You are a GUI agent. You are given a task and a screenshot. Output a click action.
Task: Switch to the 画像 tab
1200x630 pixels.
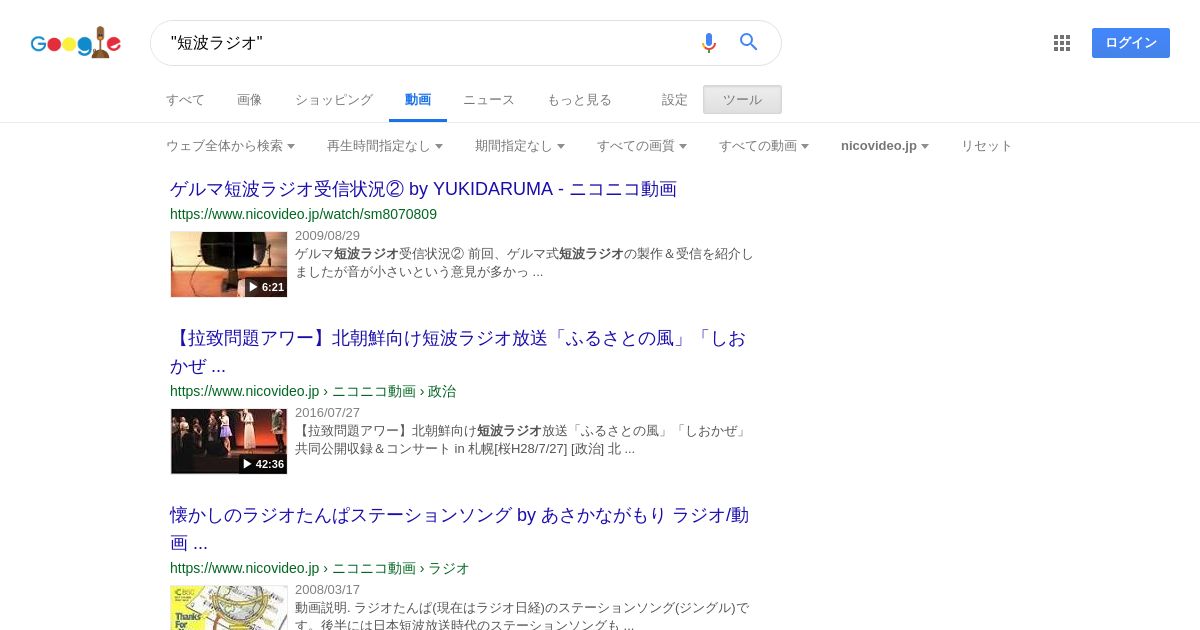250,100
